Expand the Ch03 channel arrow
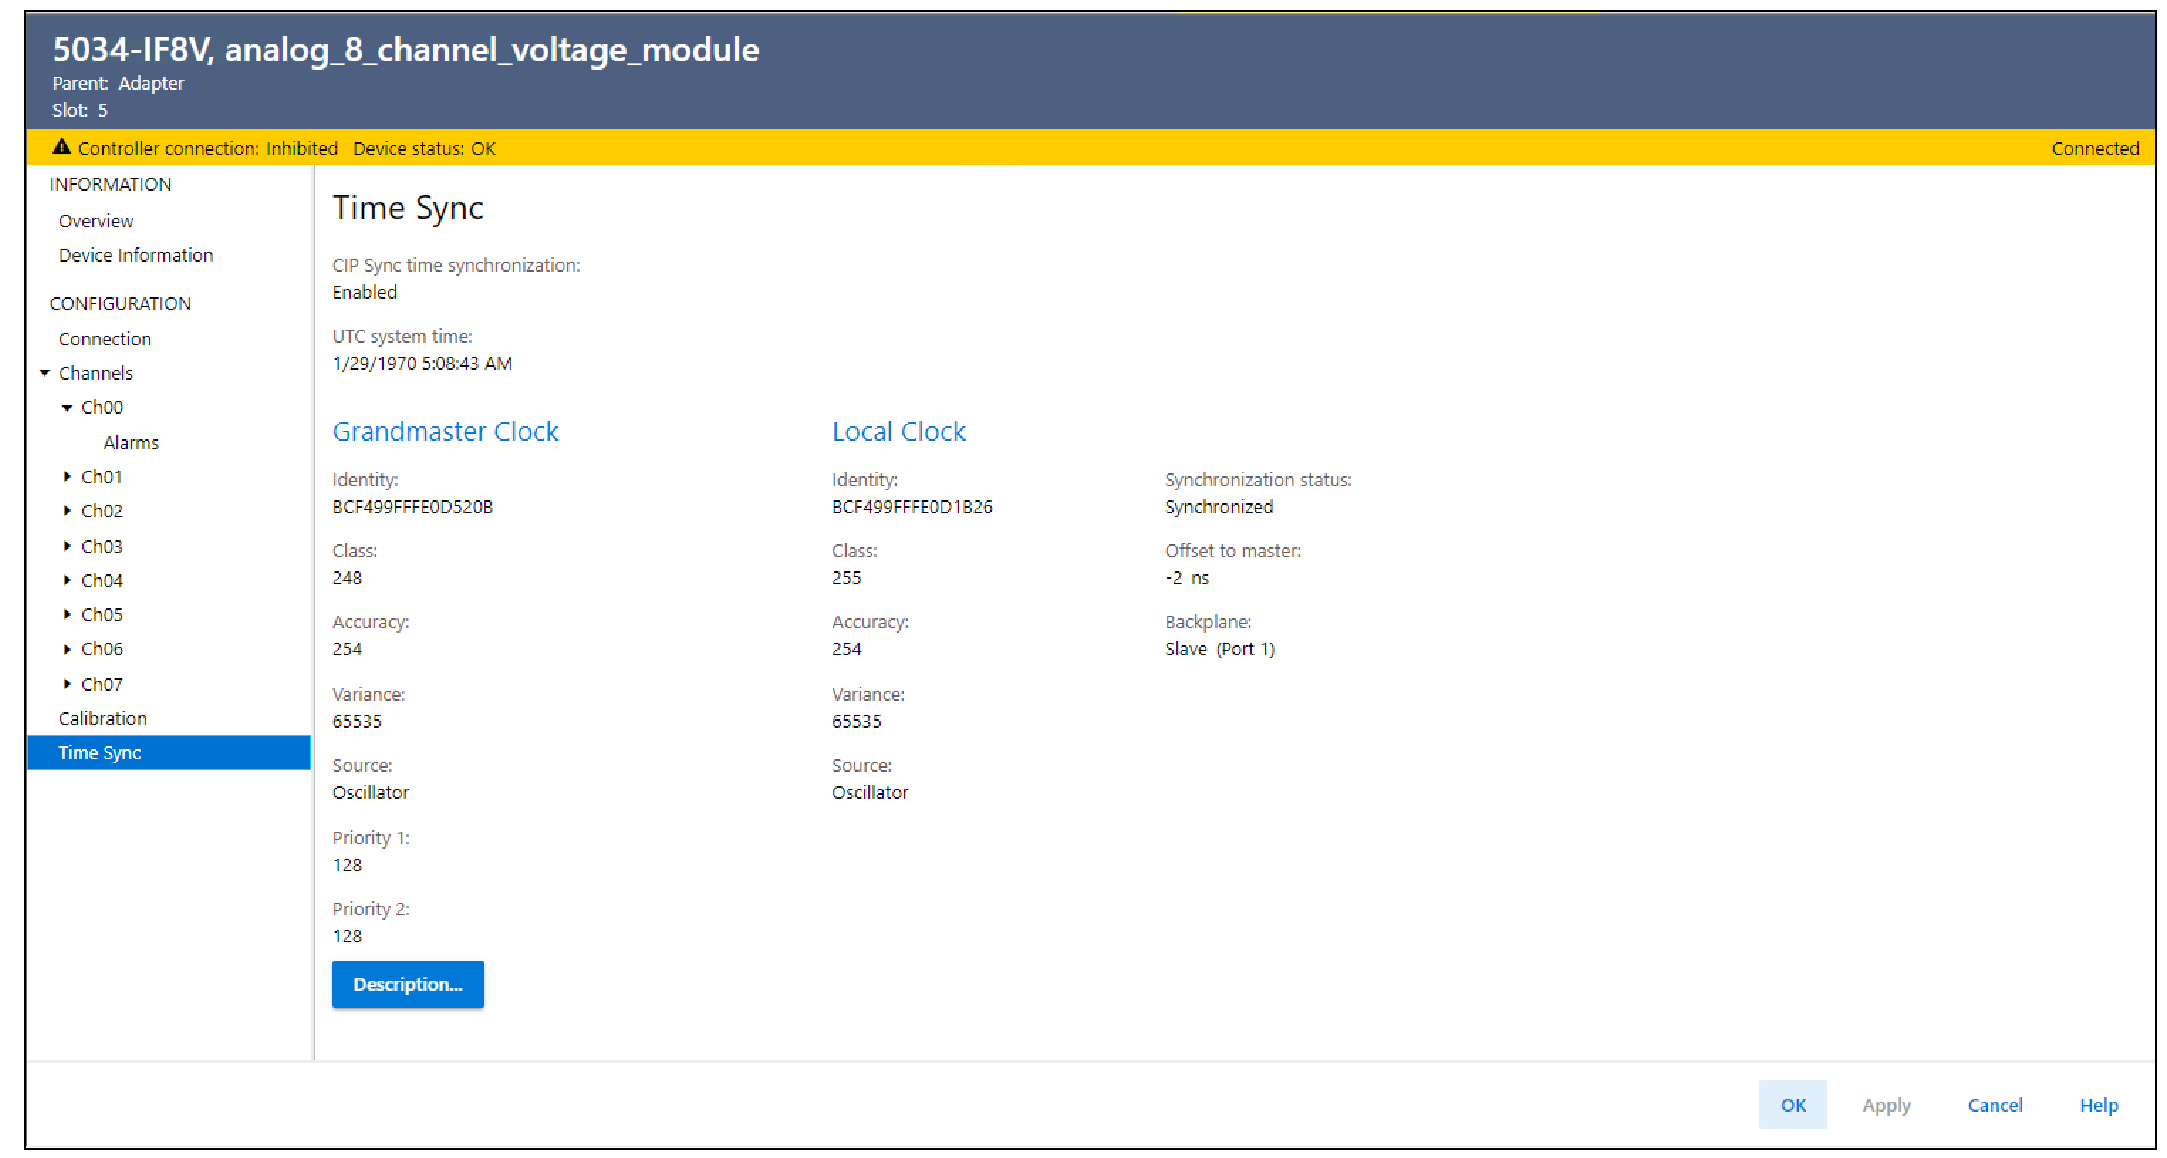Viewport: 2167px width, 1158px height. click(67, 546)
